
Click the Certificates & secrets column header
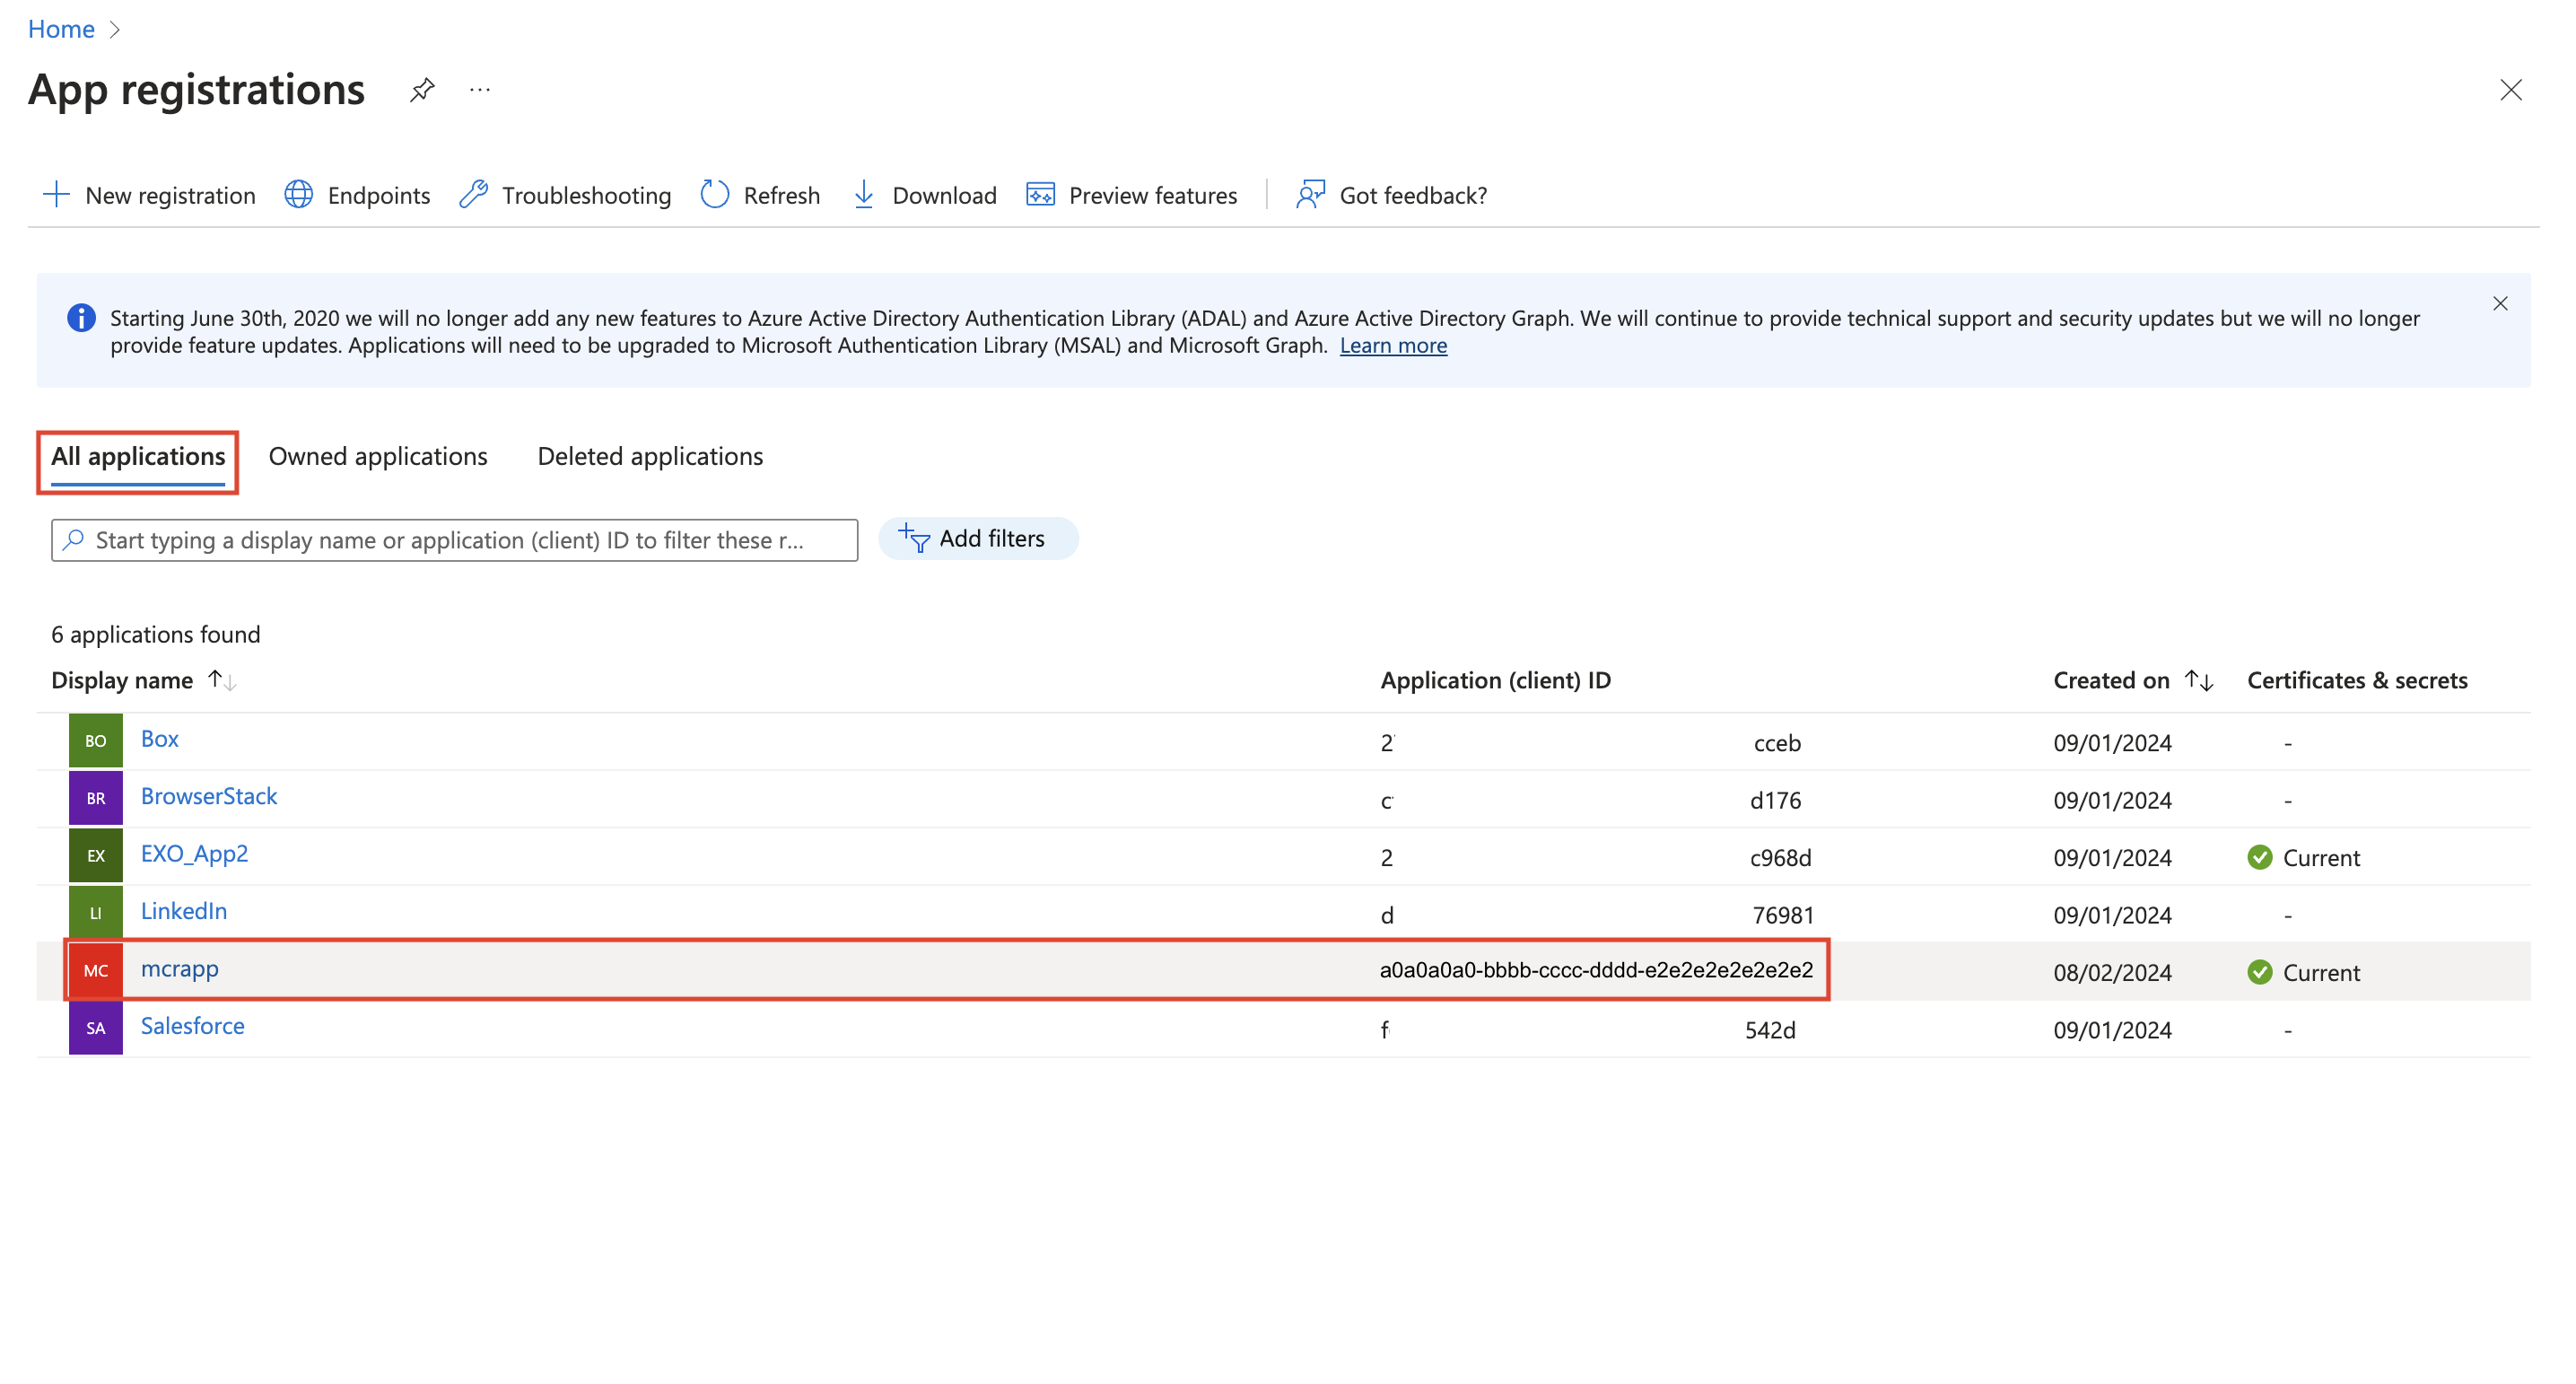click(x=2357, y=680)
